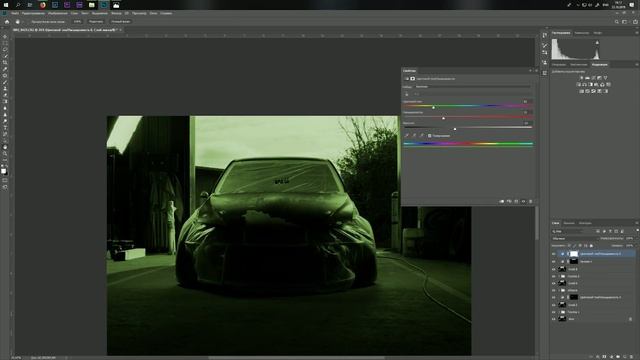Enable the Colorize (Тонирование) checkbox
Image resolution: width=640 pixels, height=360 pixels.
[x=429, y=136]
